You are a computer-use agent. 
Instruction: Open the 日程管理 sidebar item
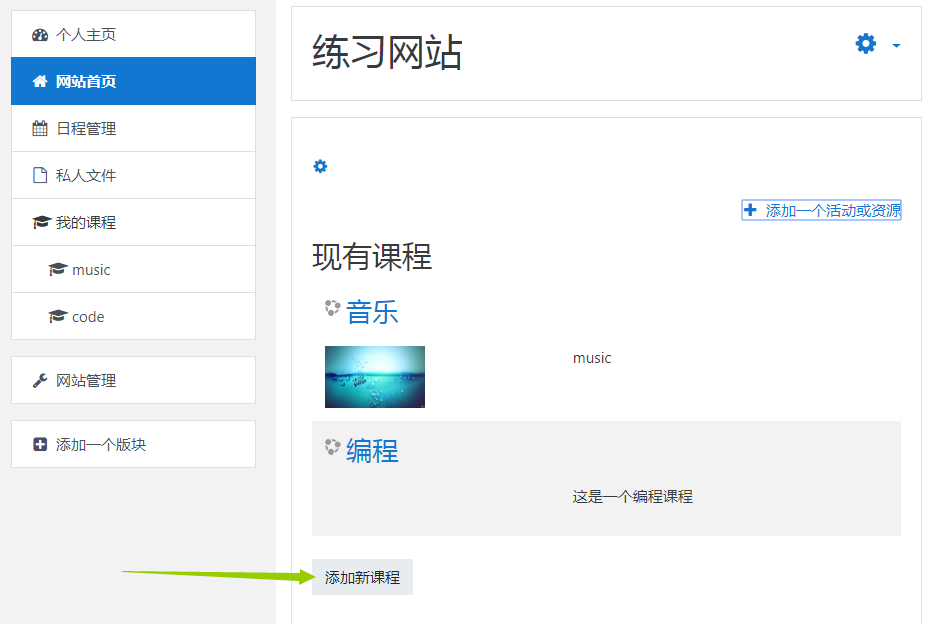[x=86, y=129]
